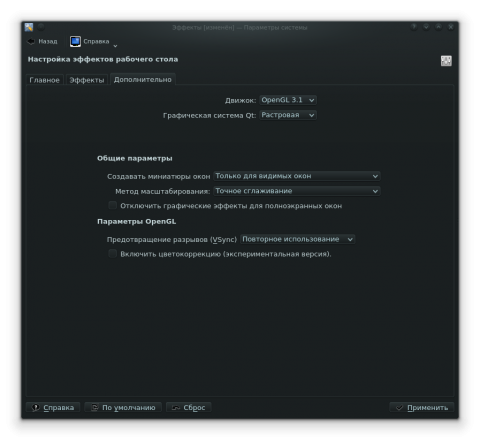Open the VSync tearing prevention dropdown
Image resolution: width=480 pixels, height=440 pixels.
(297, 239)
